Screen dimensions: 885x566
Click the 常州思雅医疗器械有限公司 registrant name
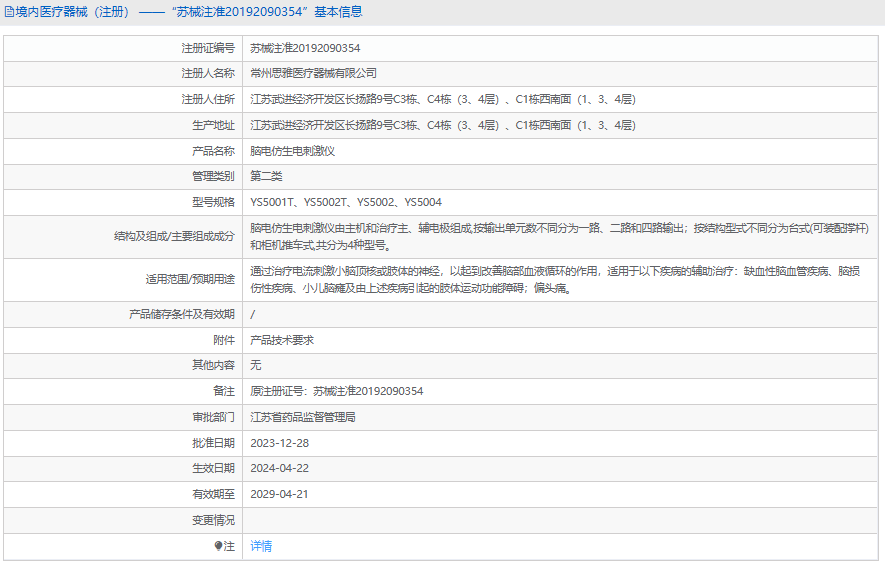[x=313, y=73]
